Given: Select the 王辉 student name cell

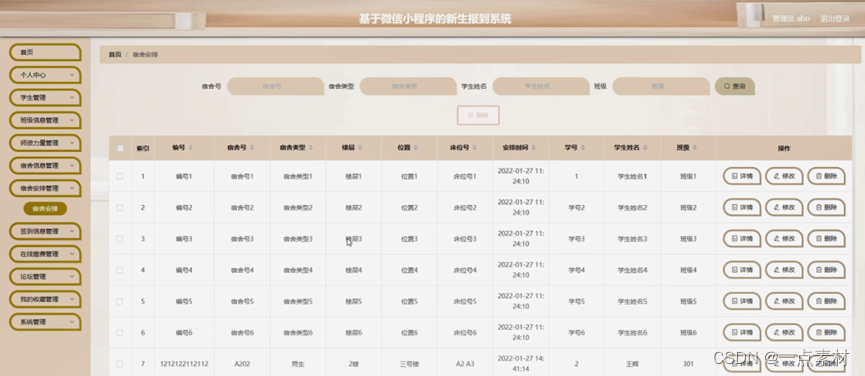Looking at the screenshot, I should 632,364.
